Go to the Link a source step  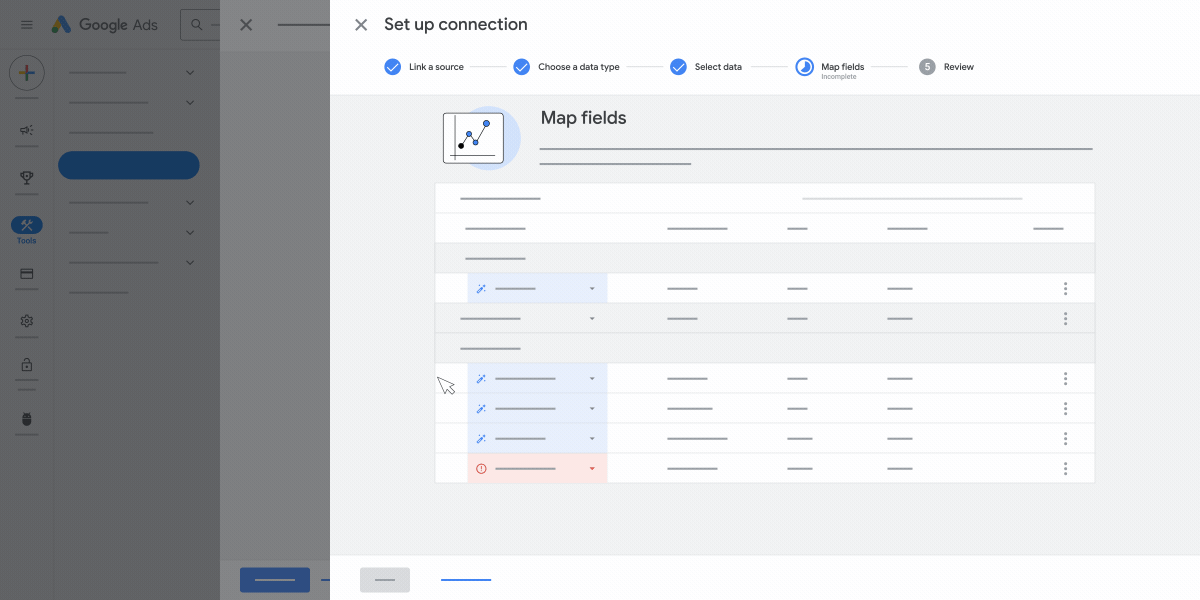click(424, 67)
